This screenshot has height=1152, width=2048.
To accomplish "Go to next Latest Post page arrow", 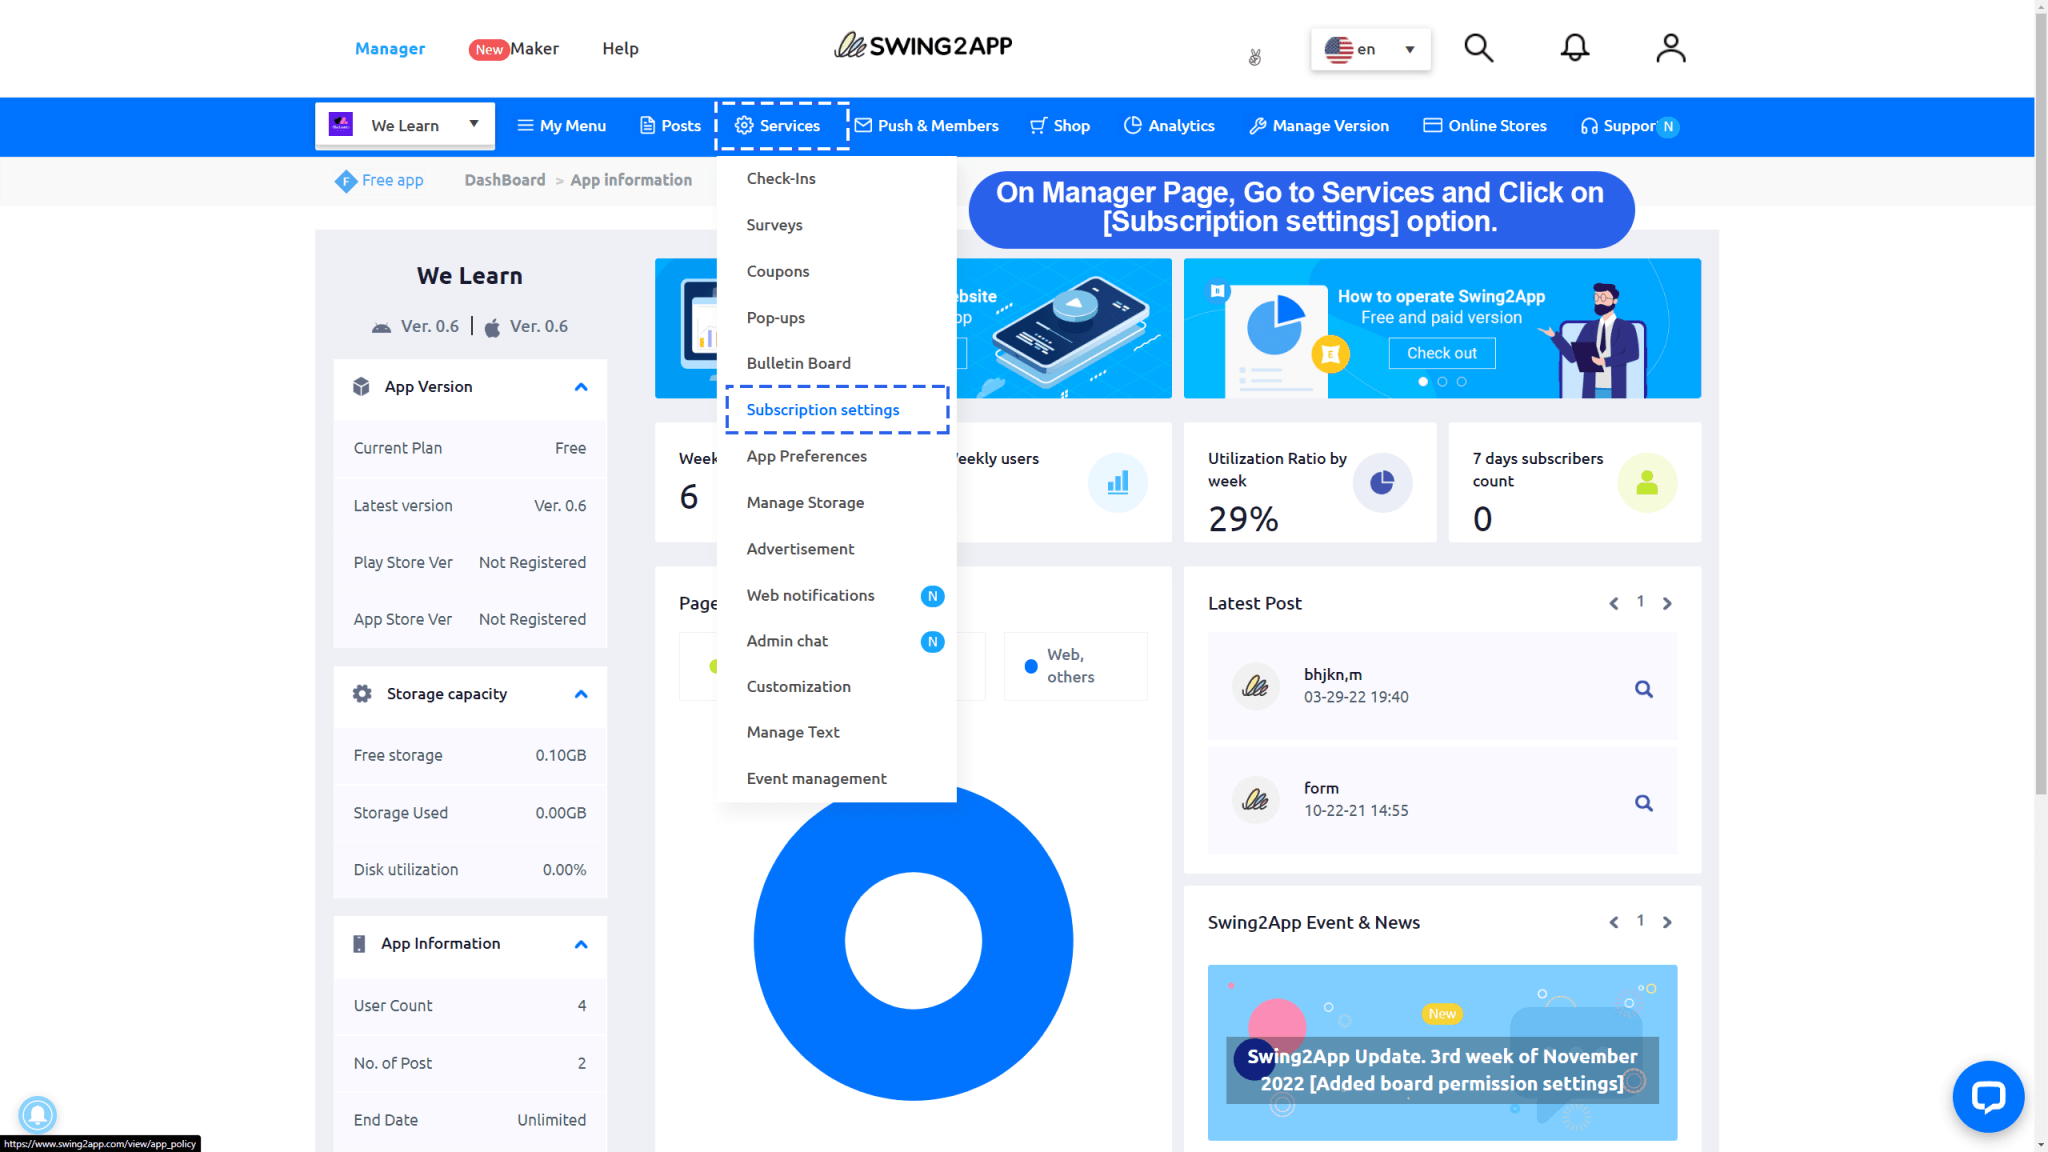I will [x=1667, y=603].
